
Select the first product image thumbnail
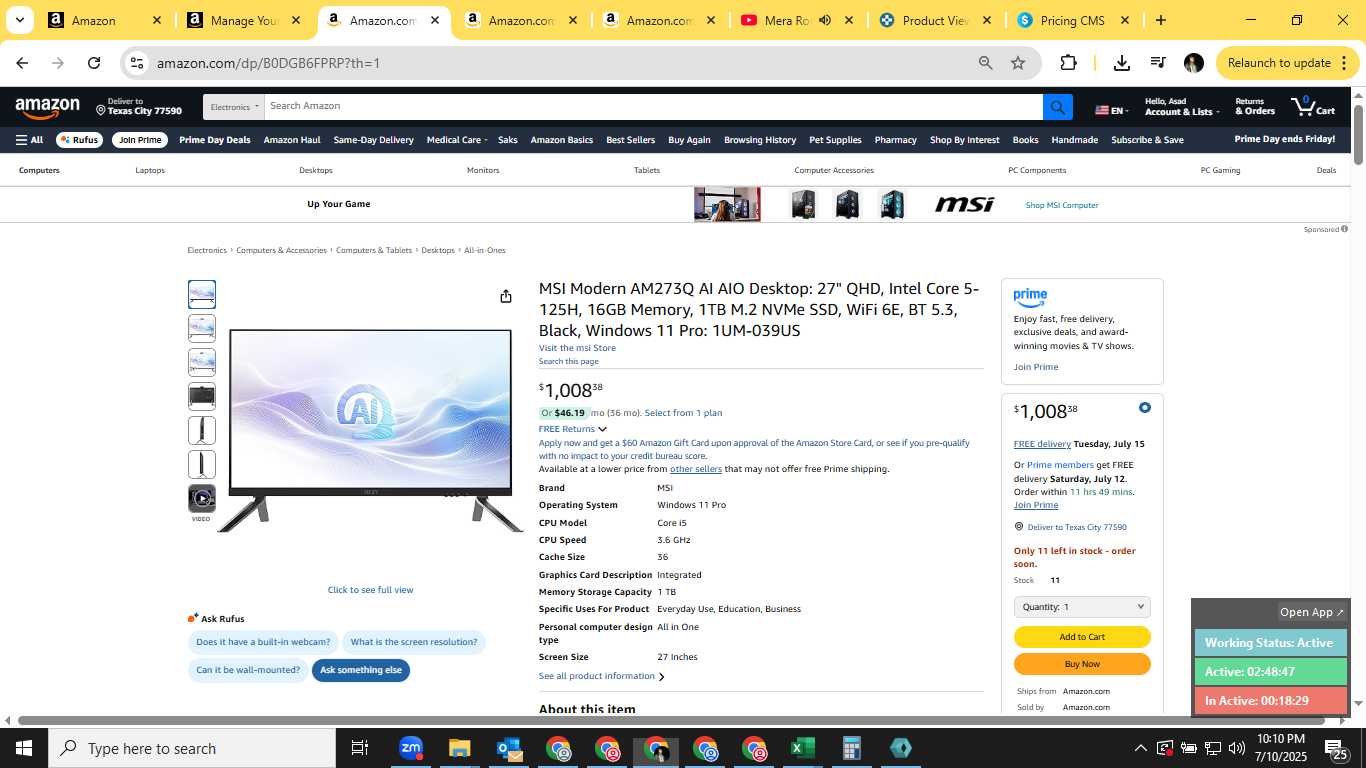(202, 294)
